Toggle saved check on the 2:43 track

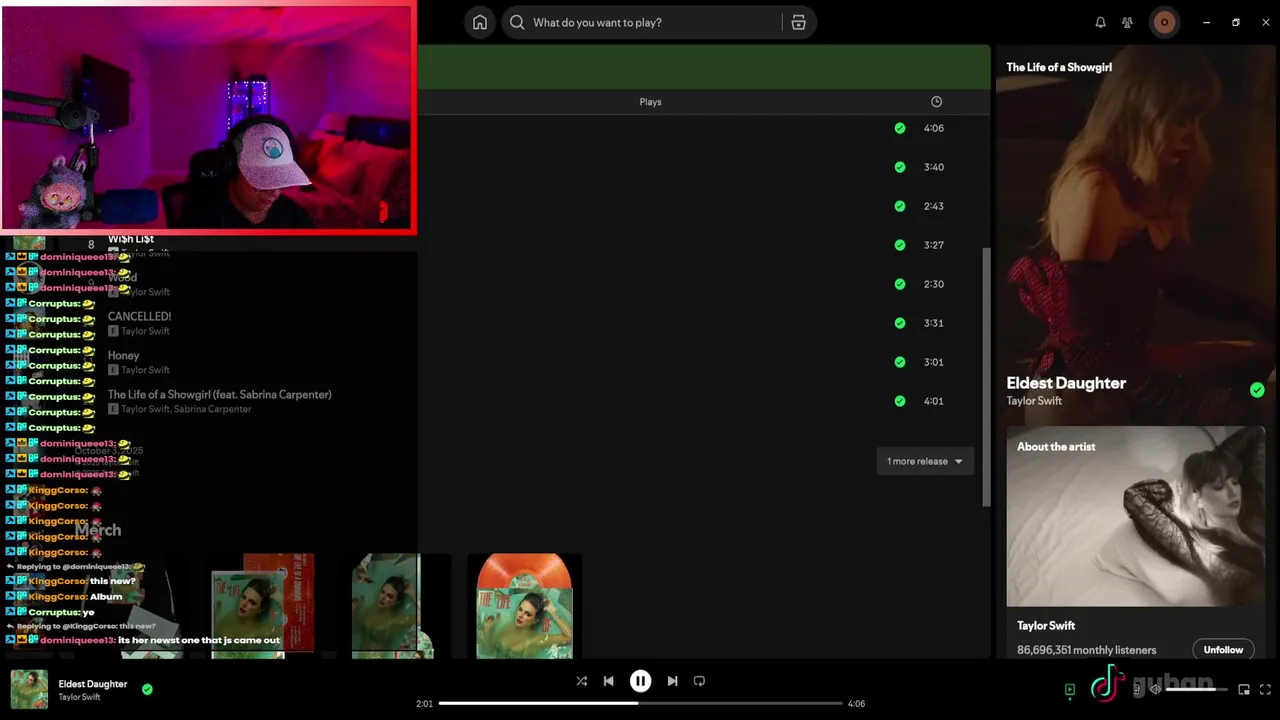coord(900,206)
